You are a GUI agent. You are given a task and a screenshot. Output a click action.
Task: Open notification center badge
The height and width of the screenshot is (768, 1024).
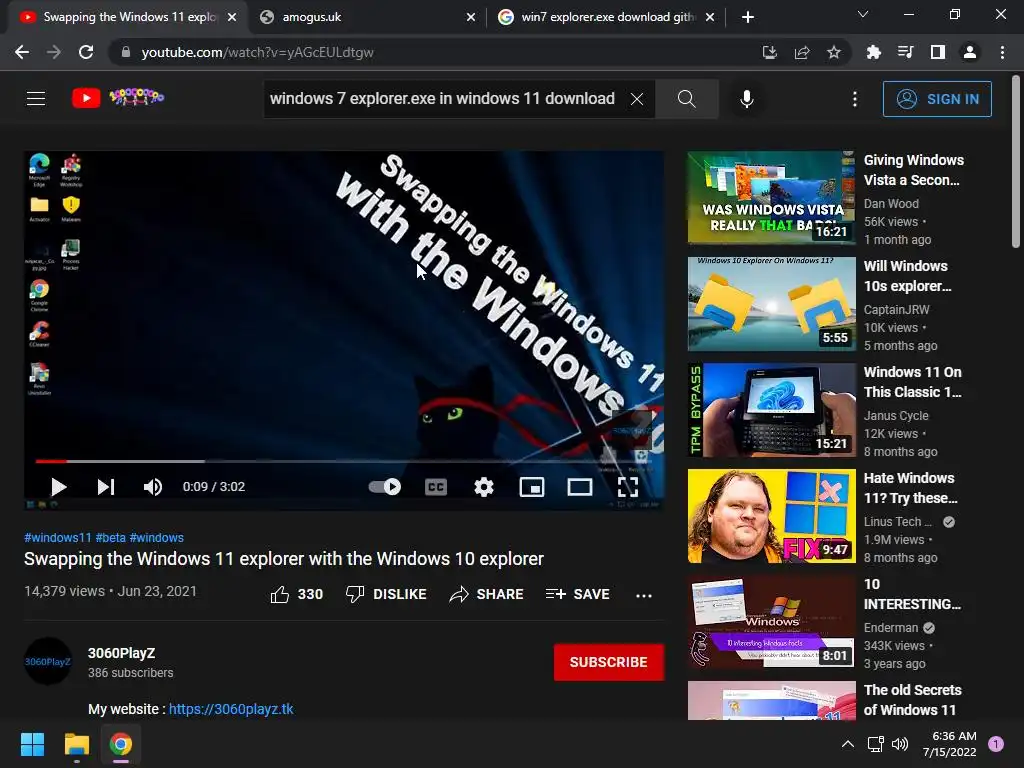[996, 744]
